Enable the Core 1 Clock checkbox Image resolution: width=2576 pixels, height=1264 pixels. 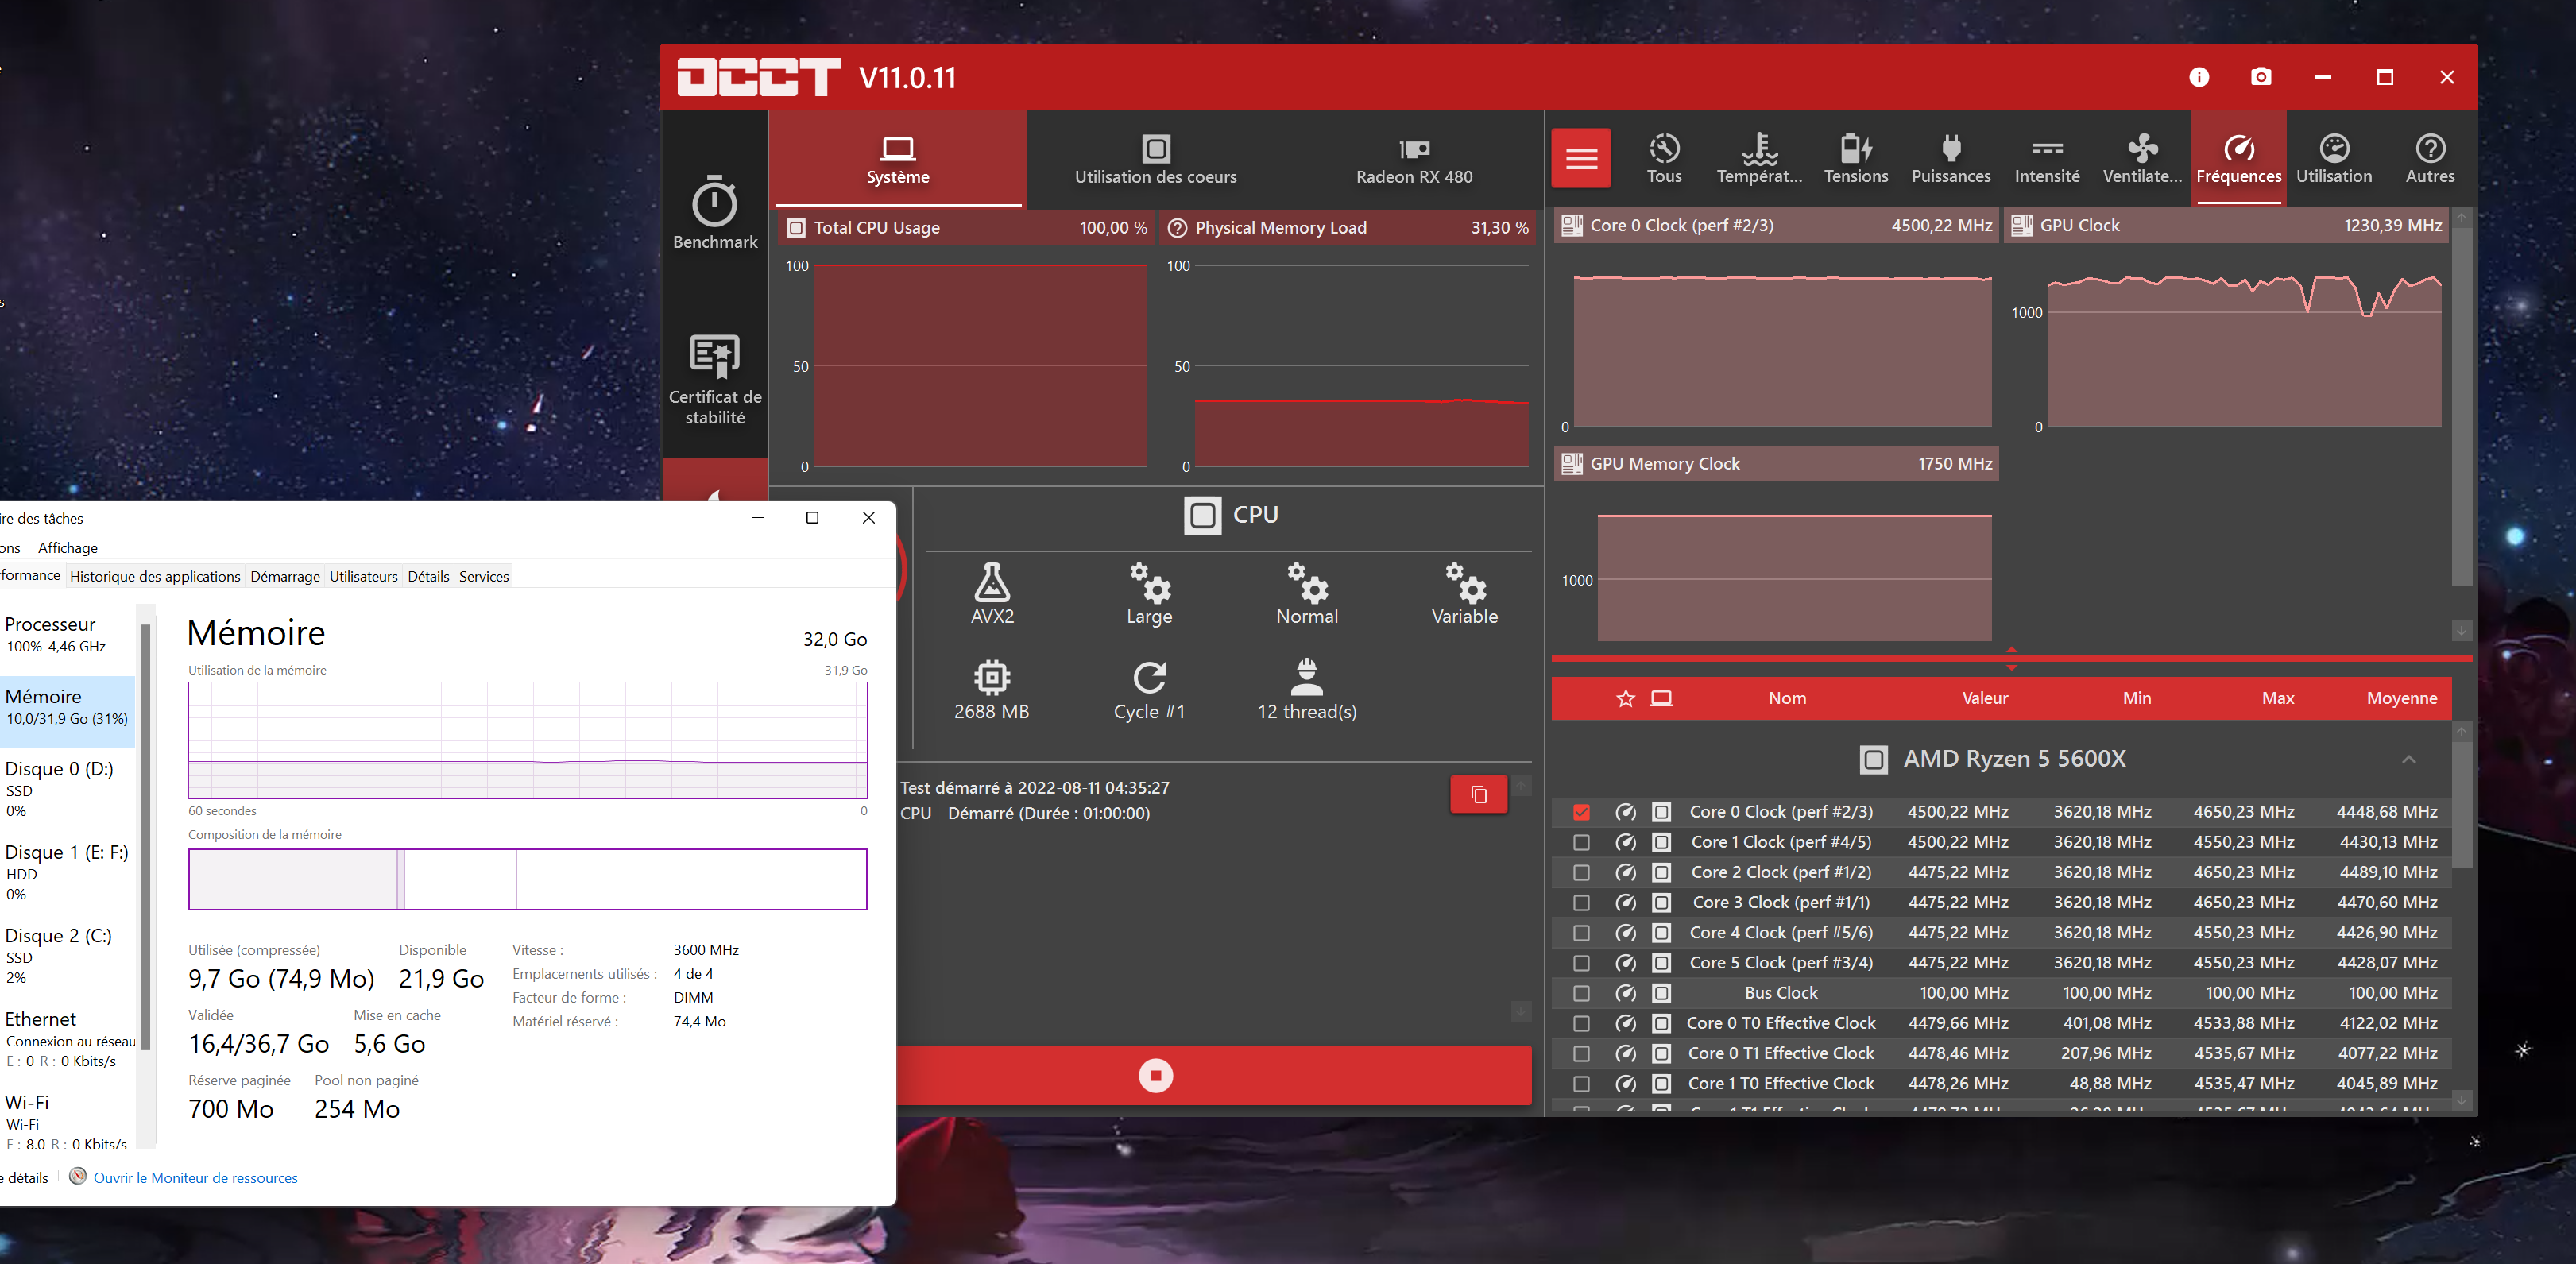[x=1581, y=842]
